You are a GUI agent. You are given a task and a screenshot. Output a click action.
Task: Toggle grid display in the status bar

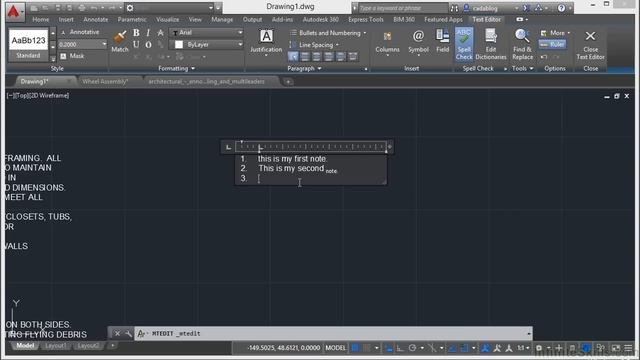[x=355, y=348]
